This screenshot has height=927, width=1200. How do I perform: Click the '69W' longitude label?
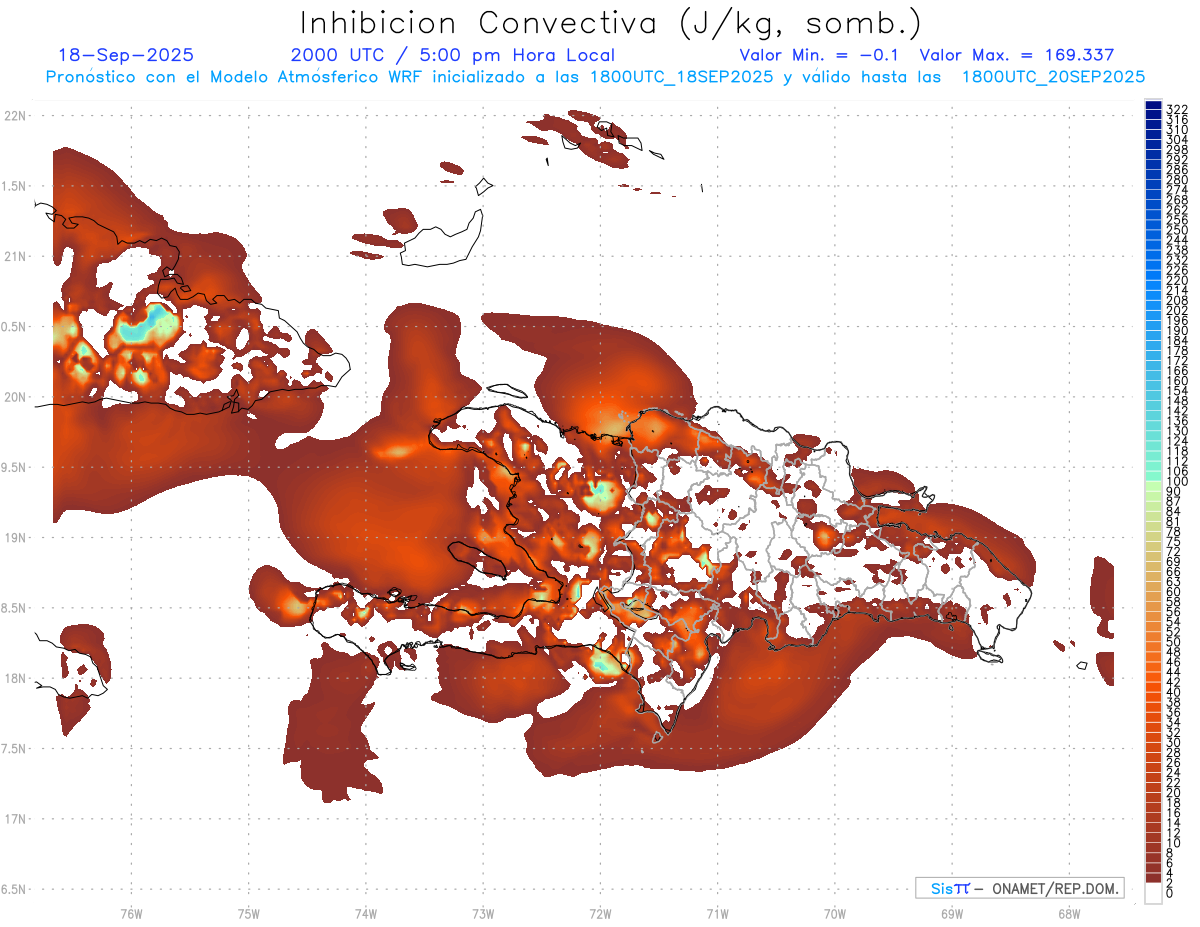pyautogui.click(x=952, y=913)
